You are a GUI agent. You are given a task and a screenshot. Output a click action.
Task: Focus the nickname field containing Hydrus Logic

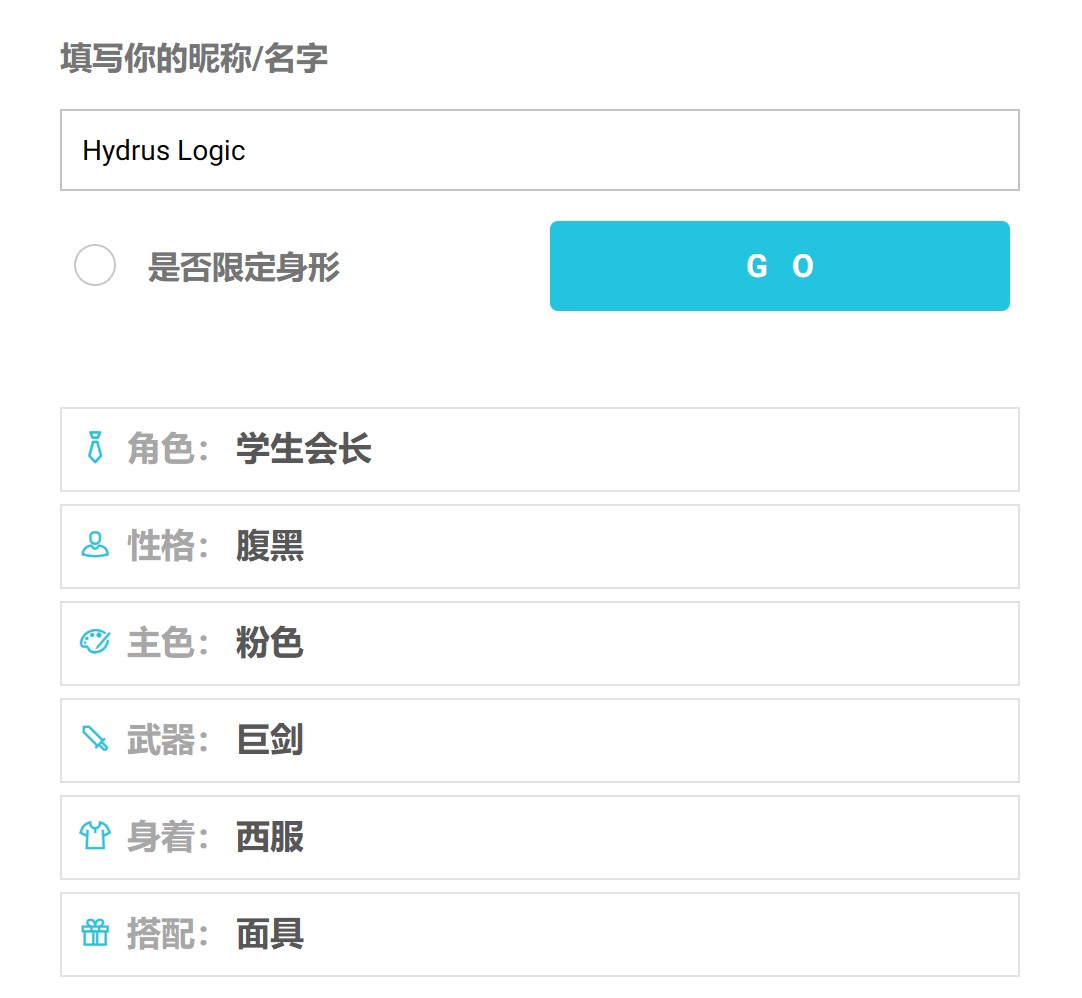point(540,150)
